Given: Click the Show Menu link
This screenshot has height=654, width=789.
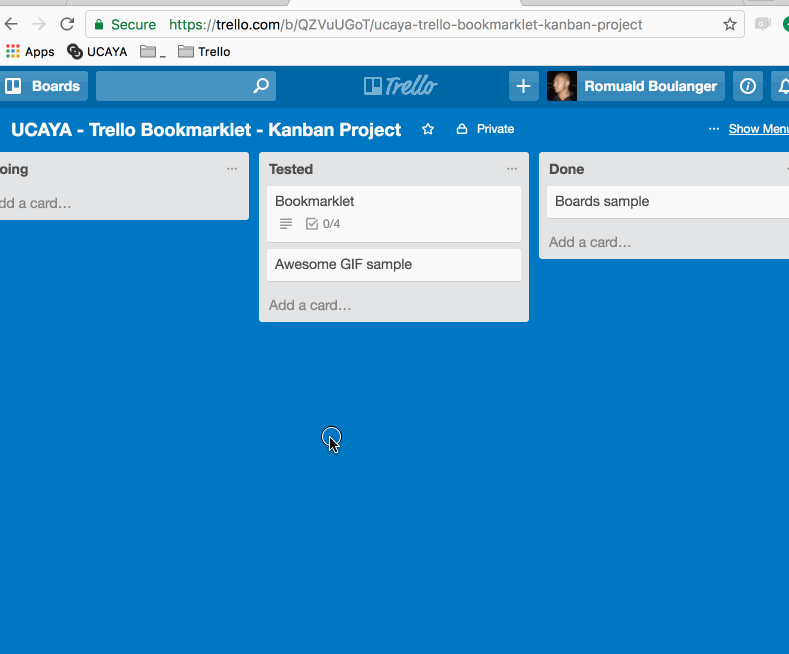Looking at the screenshot, I should coord(758,129).
